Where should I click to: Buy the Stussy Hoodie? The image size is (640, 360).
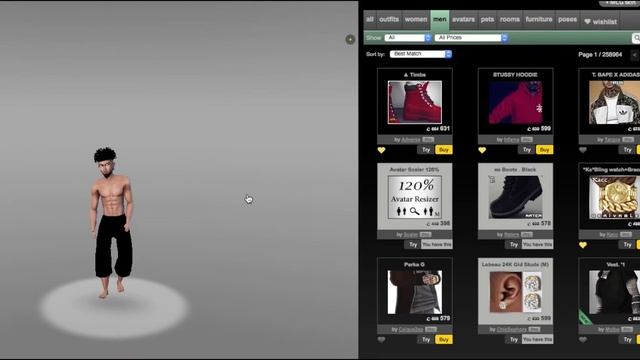544,150
